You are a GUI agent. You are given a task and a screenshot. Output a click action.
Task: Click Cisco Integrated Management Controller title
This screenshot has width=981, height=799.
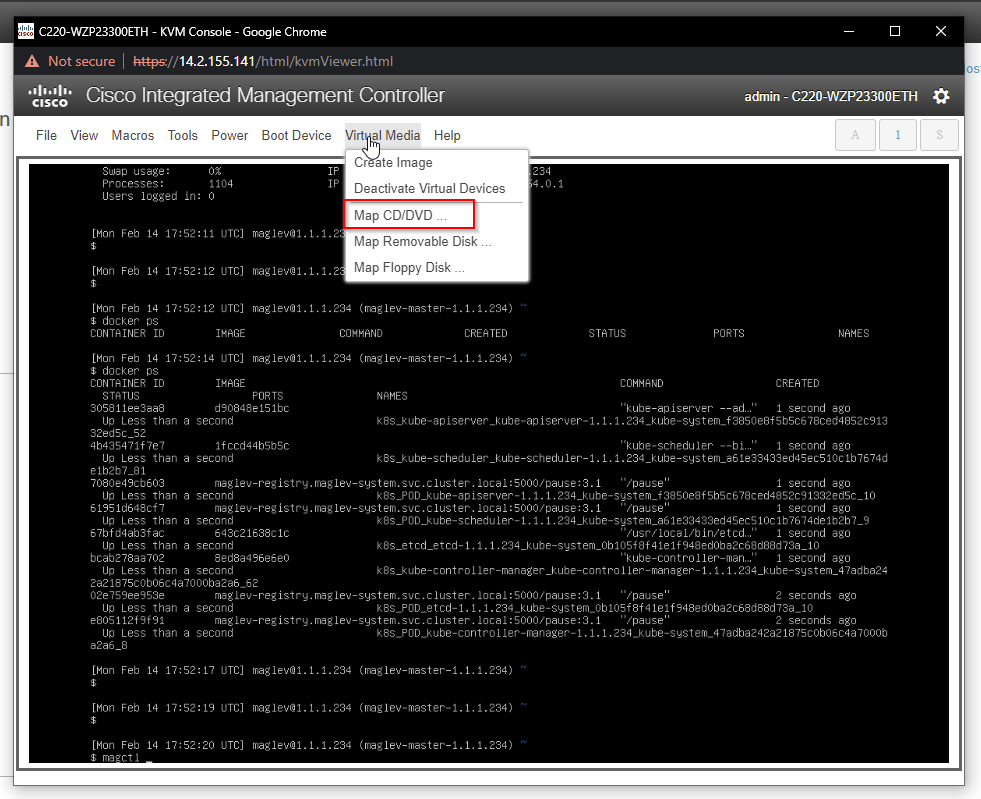[x=265, y=95]
